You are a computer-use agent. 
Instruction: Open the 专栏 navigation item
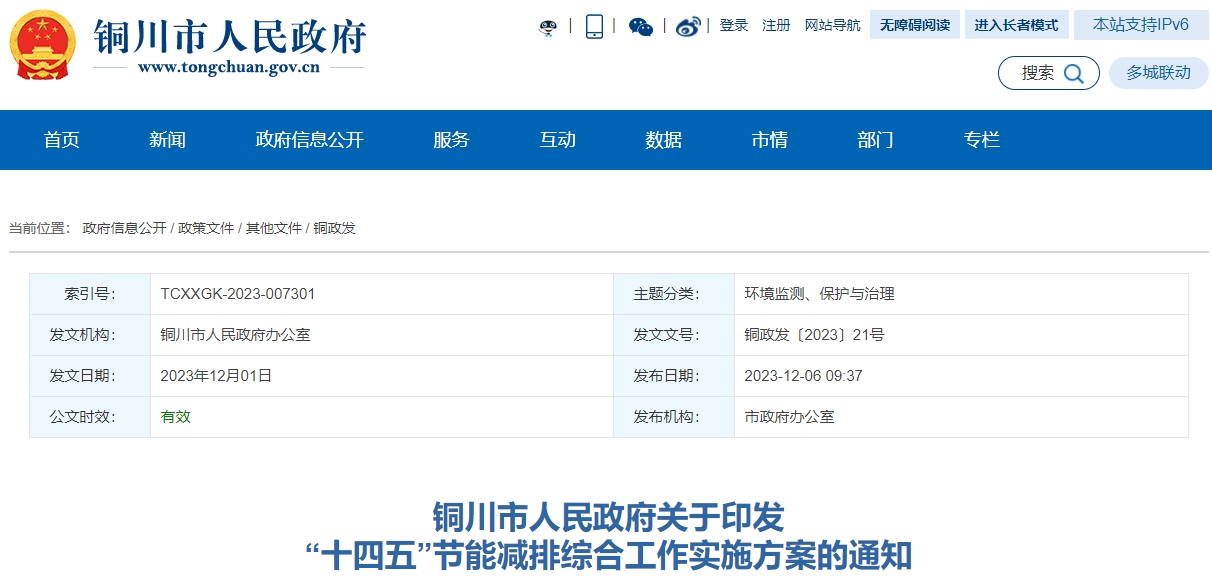pos(981,140)
